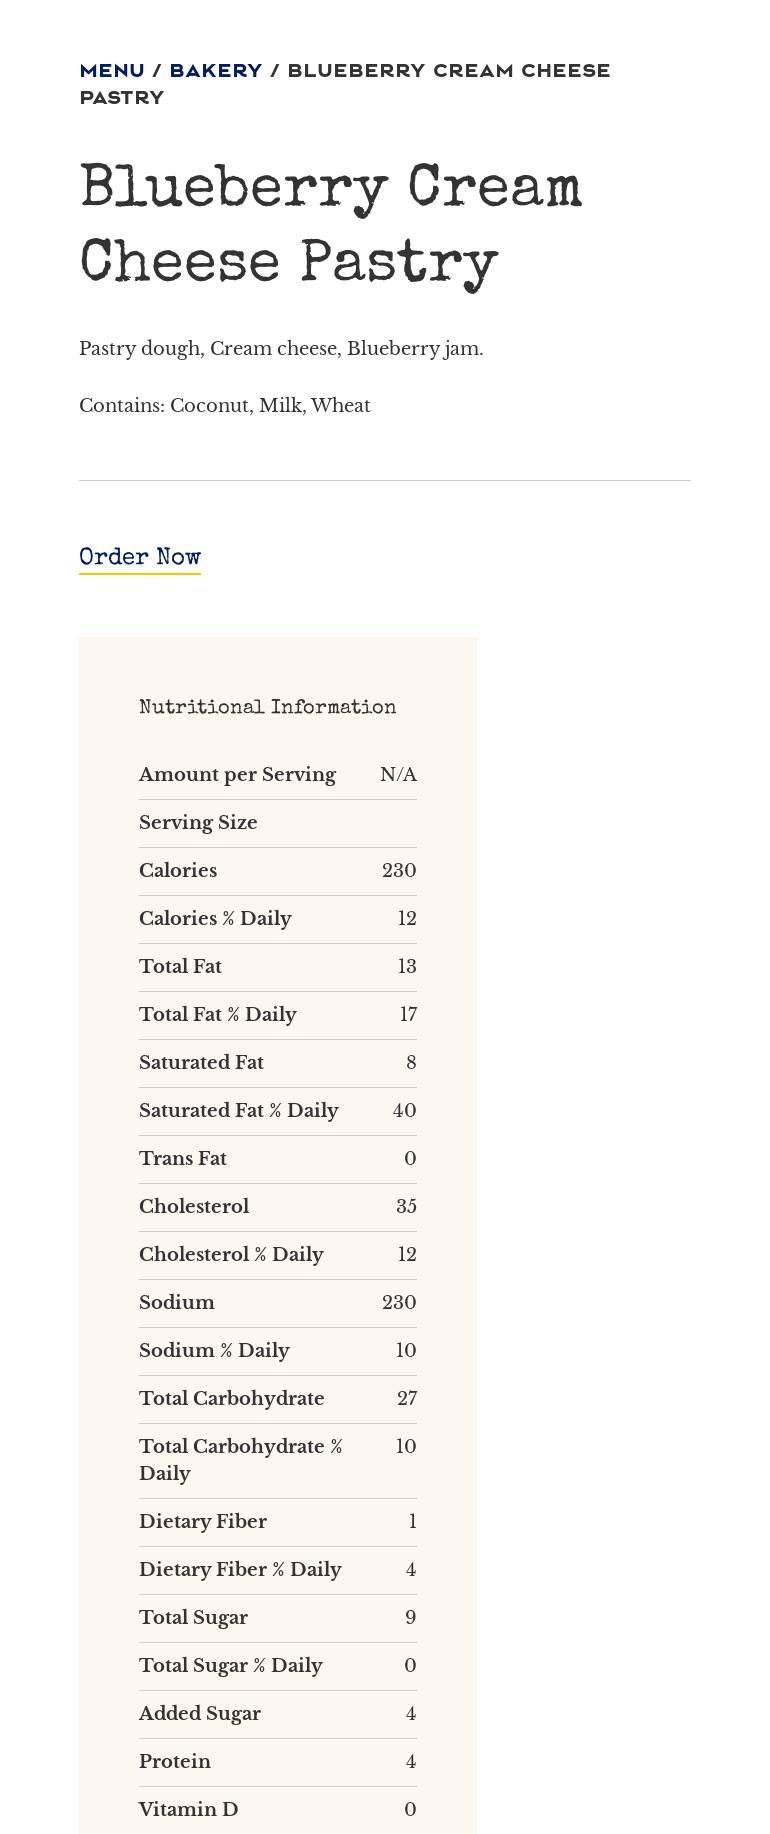Click the Saturated Fat % Daily label
Screen dimensions: 770x1834
(x=238, y=1111)
